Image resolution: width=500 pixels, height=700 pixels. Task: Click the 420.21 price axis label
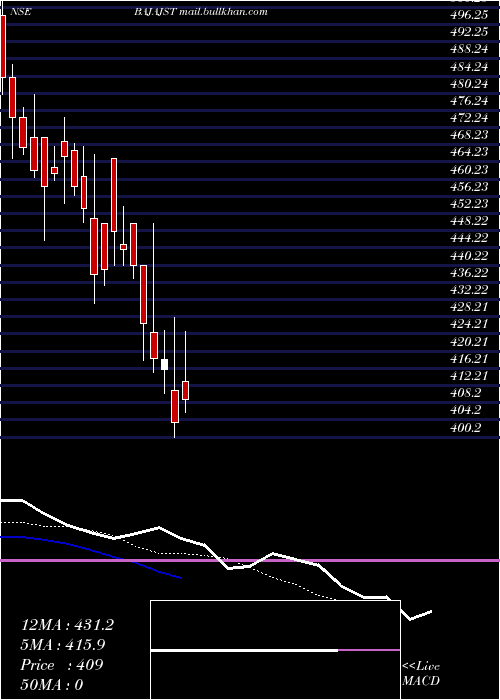tap(469, 342)
